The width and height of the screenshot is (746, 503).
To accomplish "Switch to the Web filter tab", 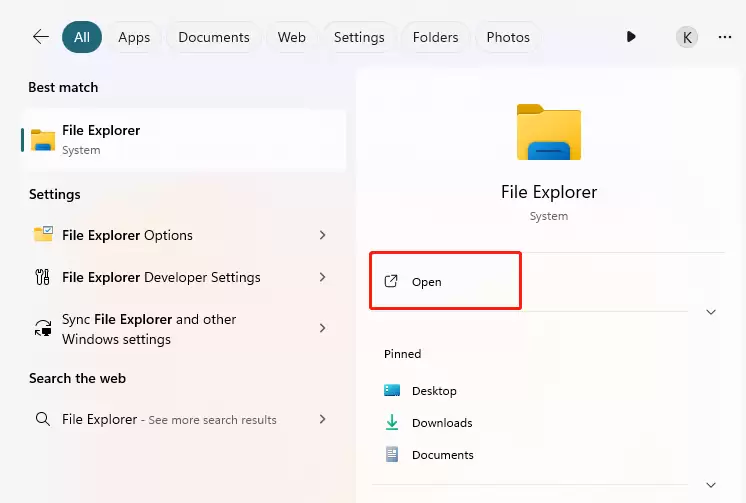I will (x=292, y=37).
